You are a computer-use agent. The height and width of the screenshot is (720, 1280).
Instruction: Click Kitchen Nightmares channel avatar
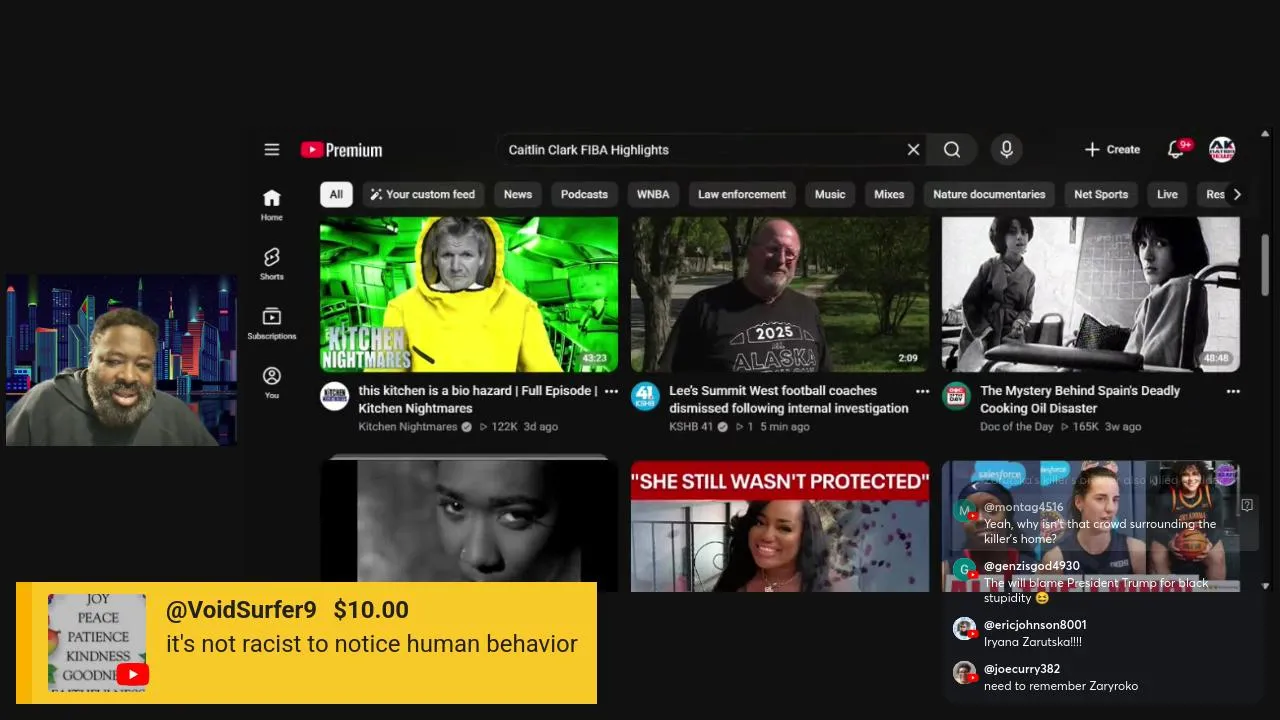pos(334,396)
